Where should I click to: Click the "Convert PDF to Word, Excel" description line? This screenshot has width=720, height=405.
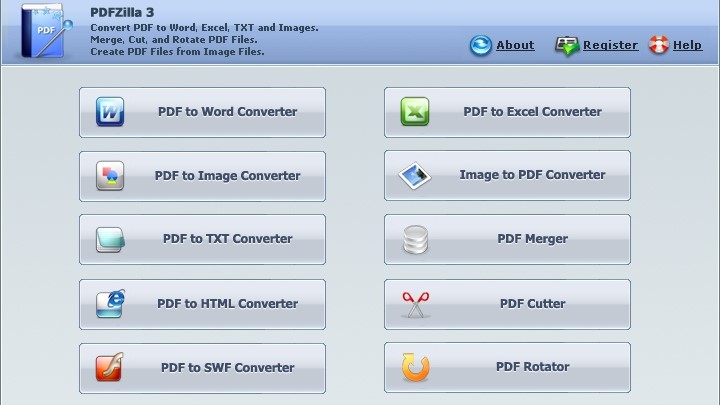point(204,28)
